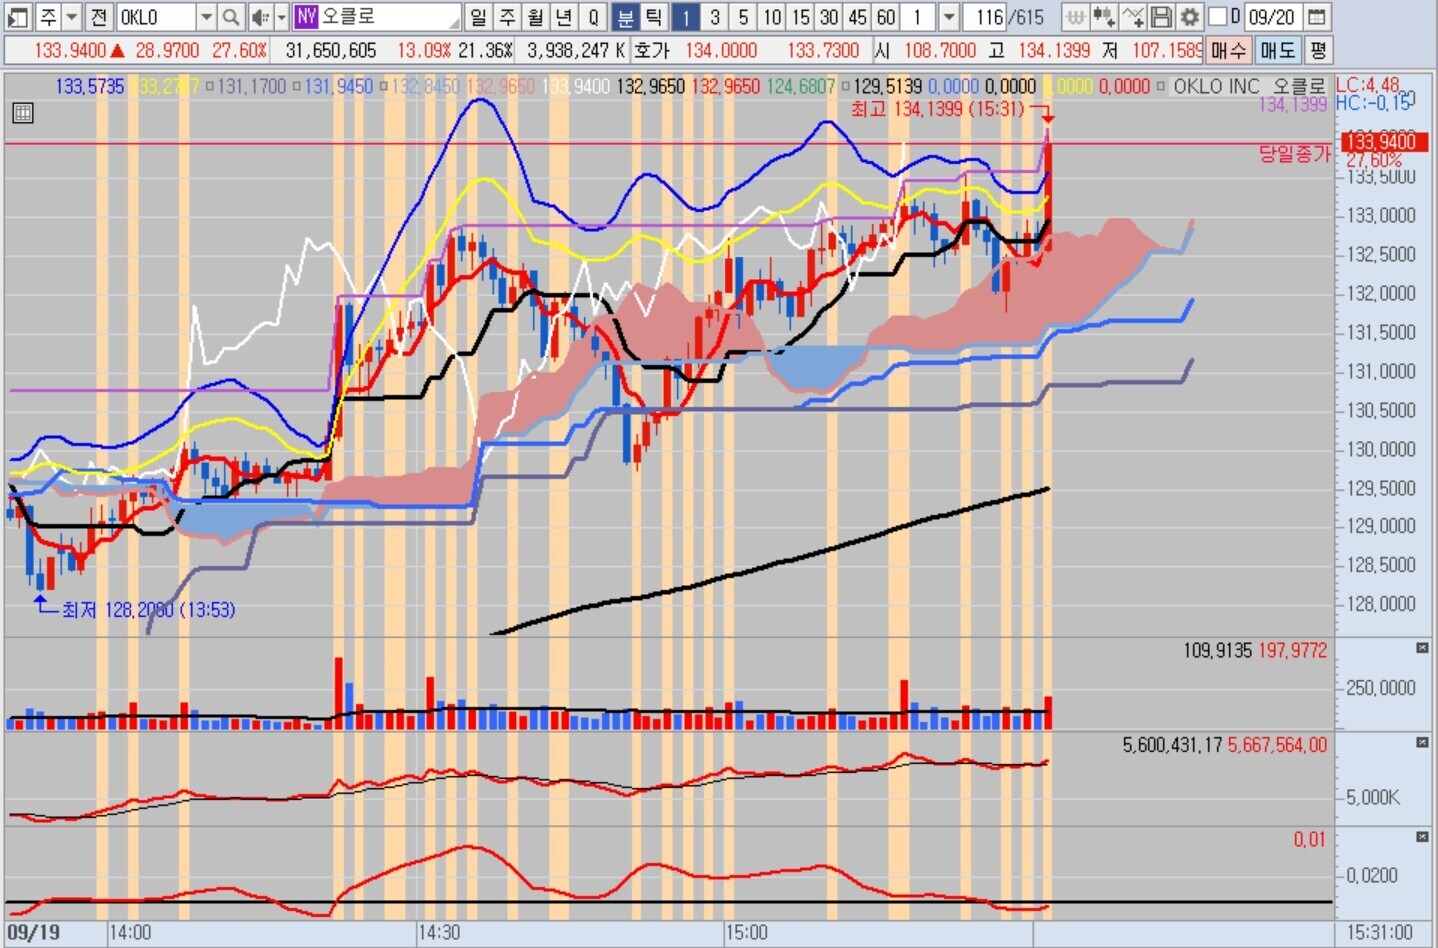Select the 10-minute interval button
This screenshot has height=948, width=1438.
(x=772, y=17)
